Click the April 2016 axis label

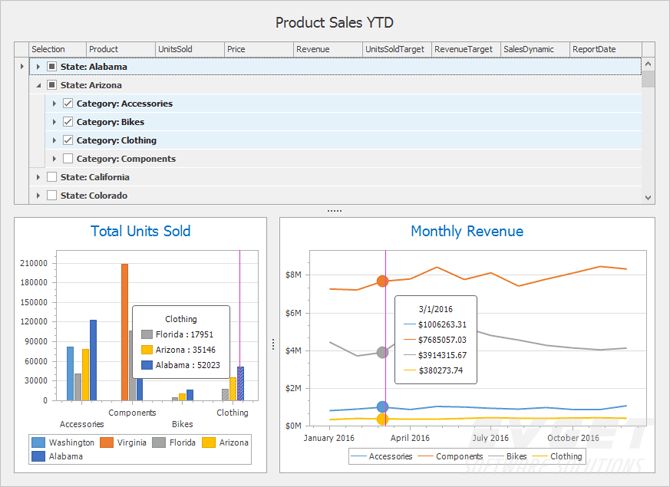tap(410, 438)
